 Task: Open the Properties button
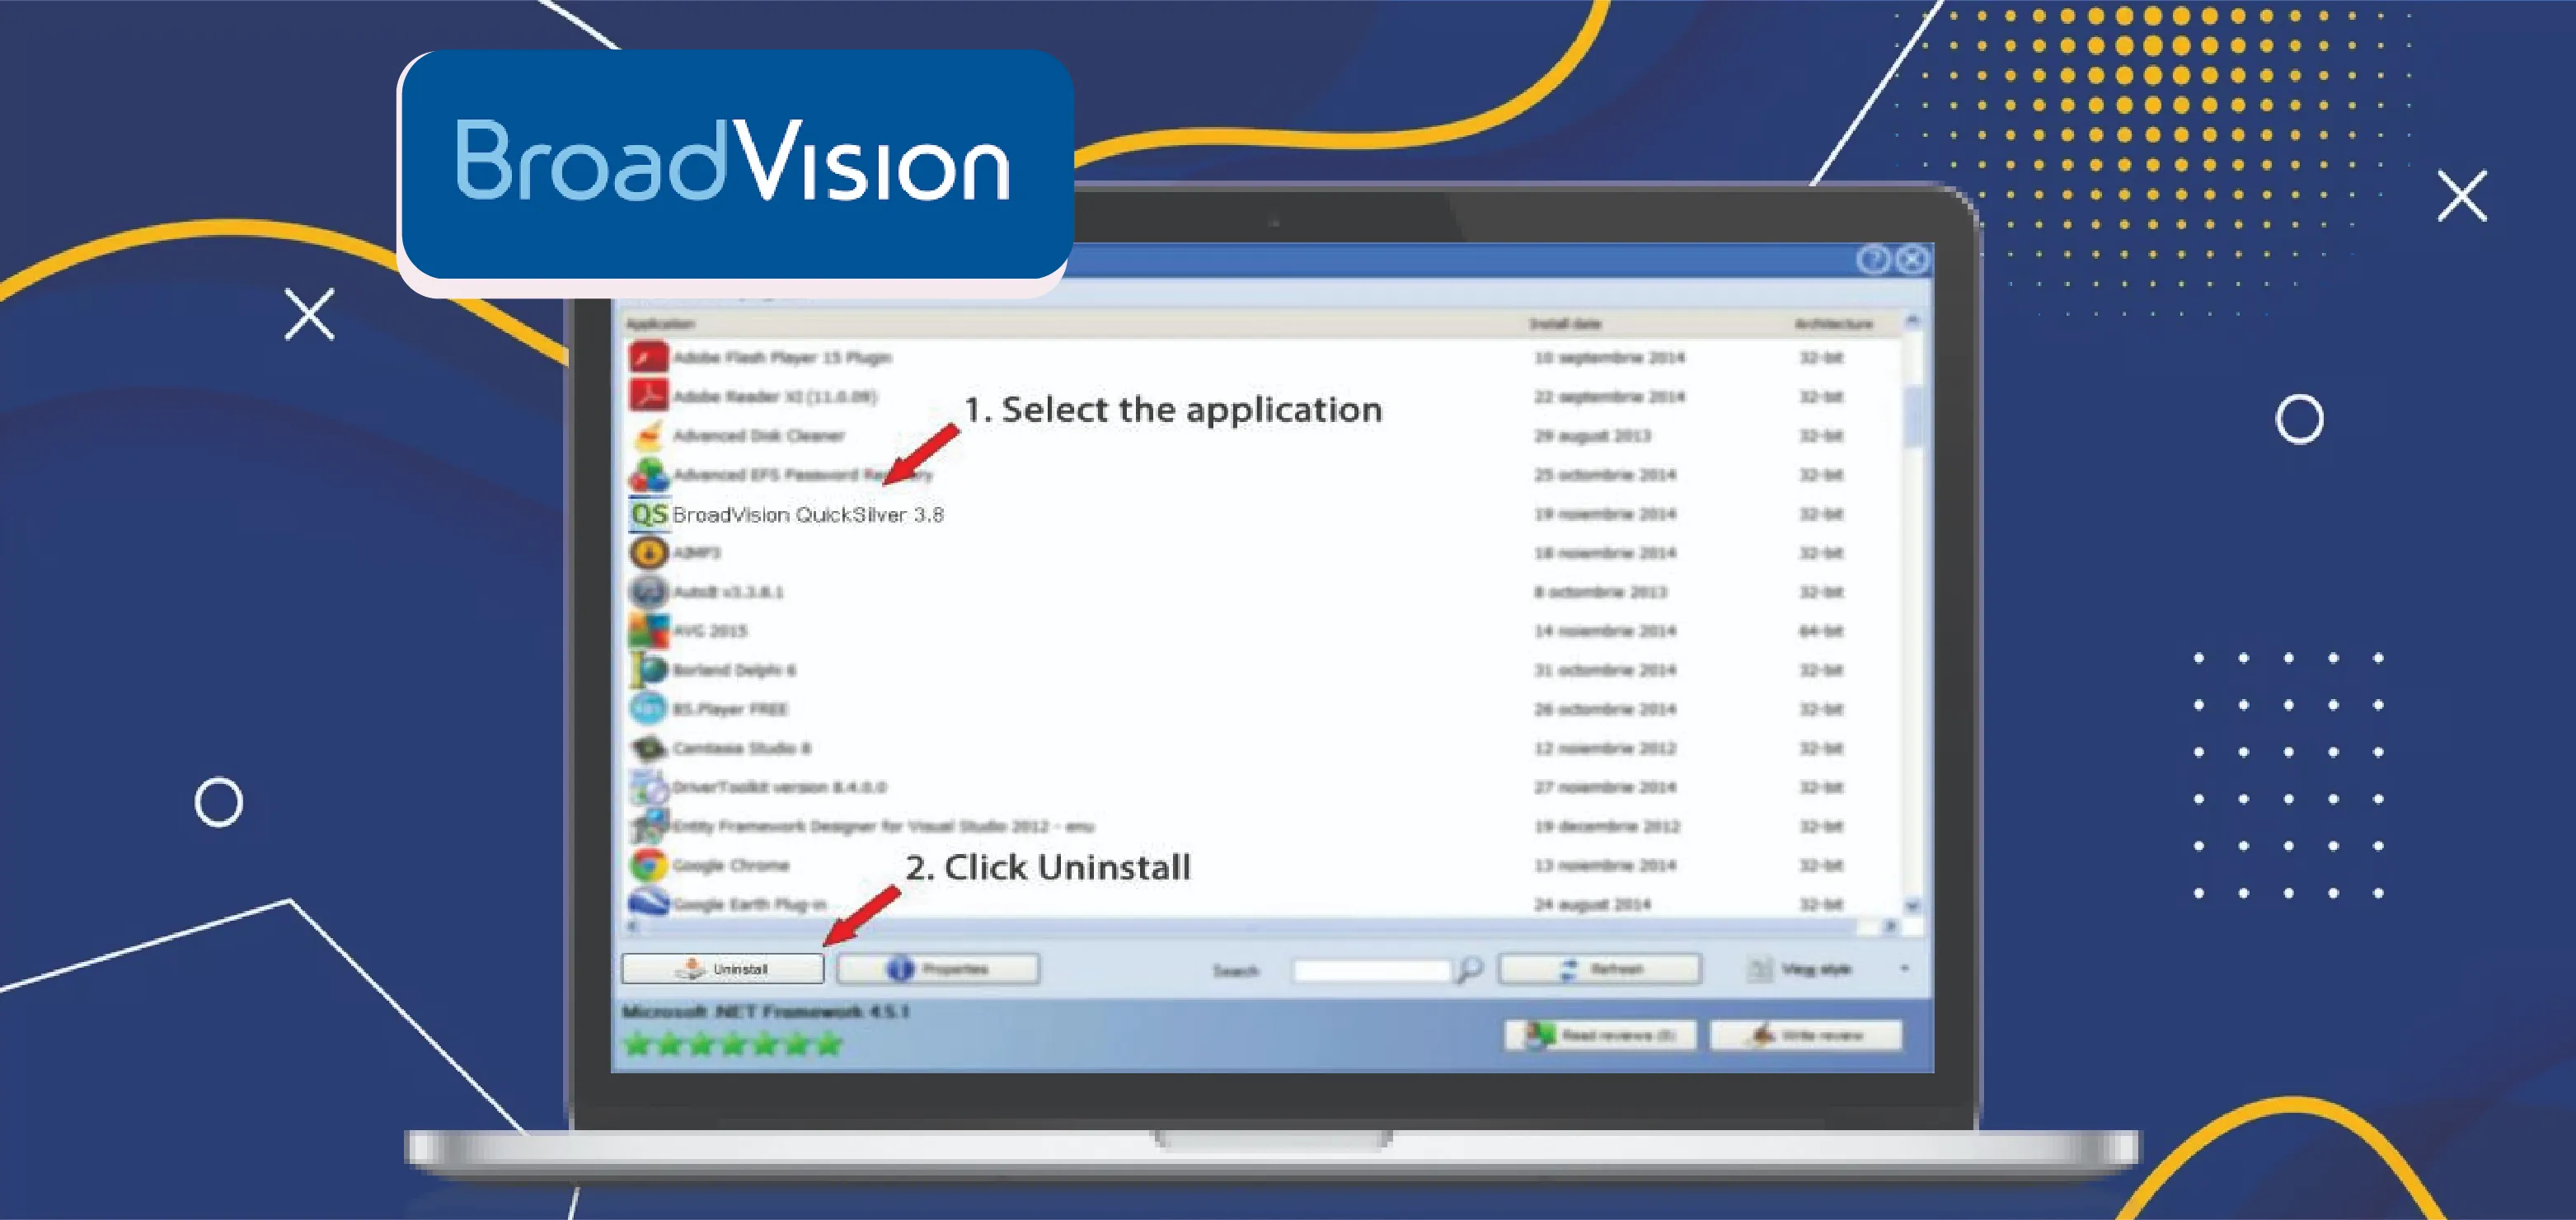click(x=938, y=969)
